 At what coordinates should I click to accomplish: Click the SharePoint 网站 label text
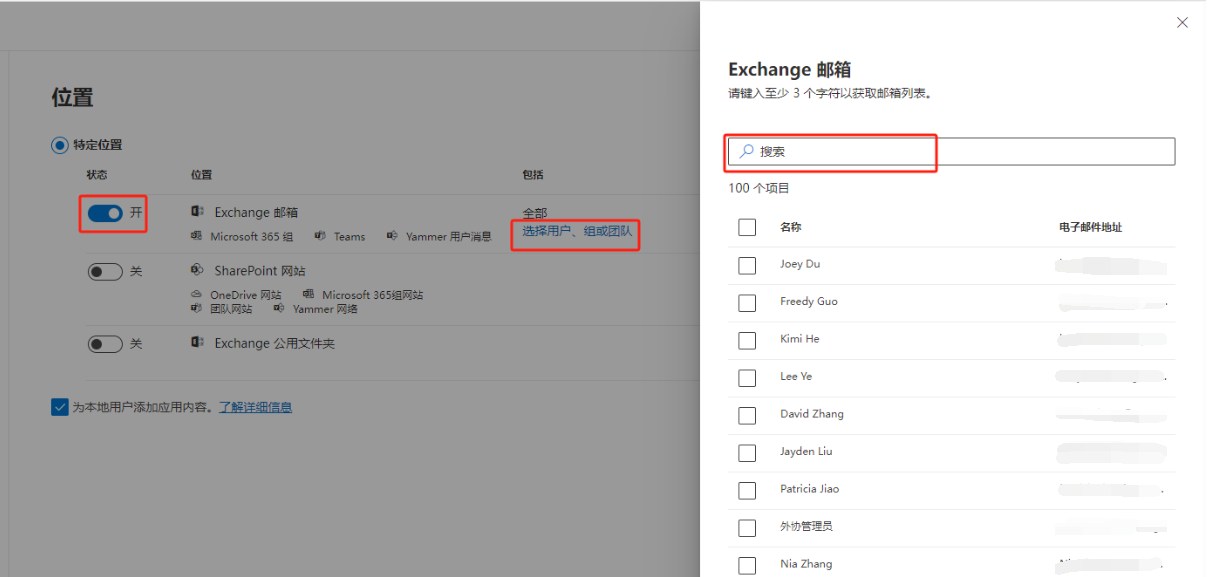260,271
